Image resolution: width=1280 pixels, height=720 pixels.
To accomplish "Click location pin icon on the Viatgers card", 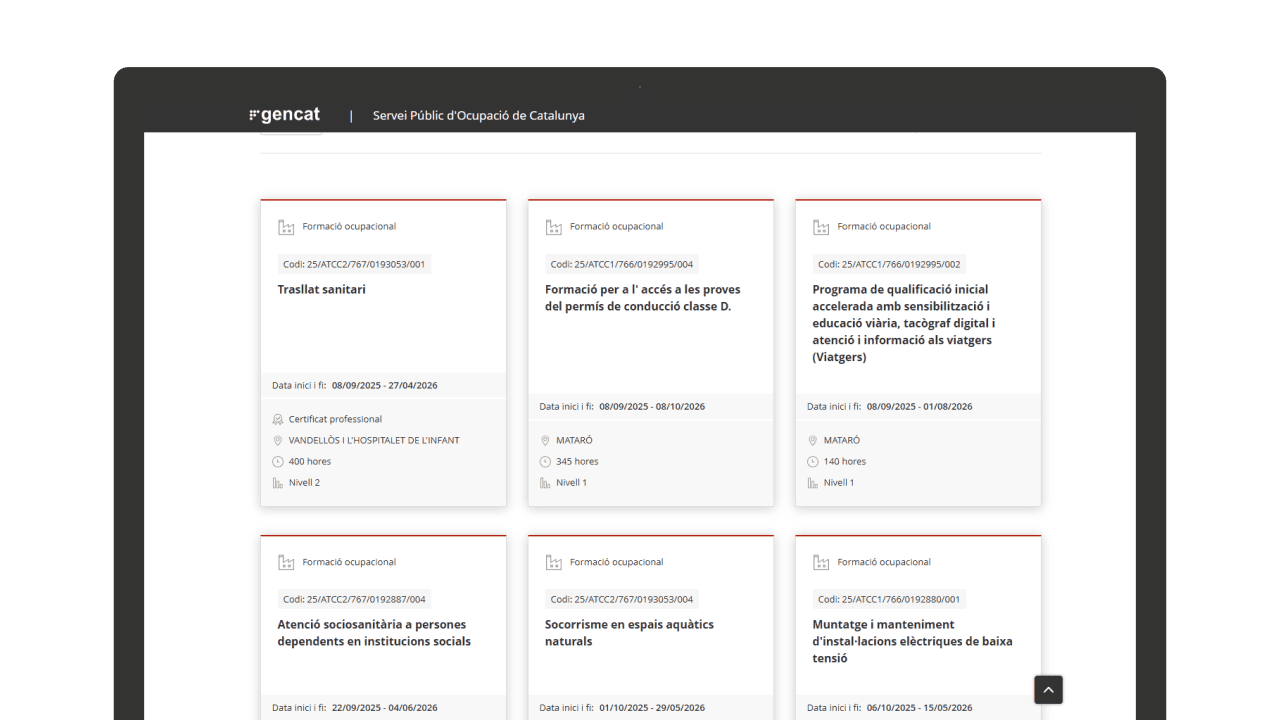I will 813,441.
